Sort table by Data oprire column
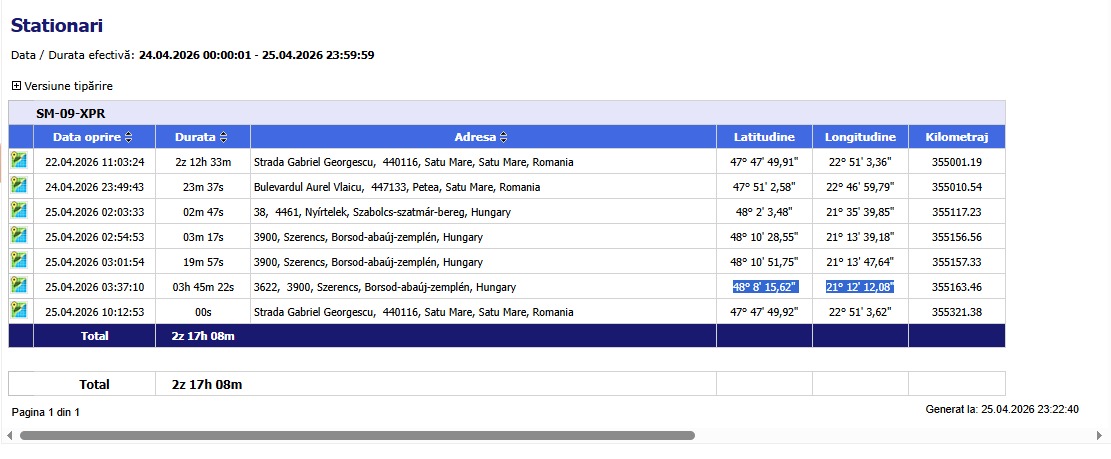Screen dimensions: 1111x459 point(128,137)
